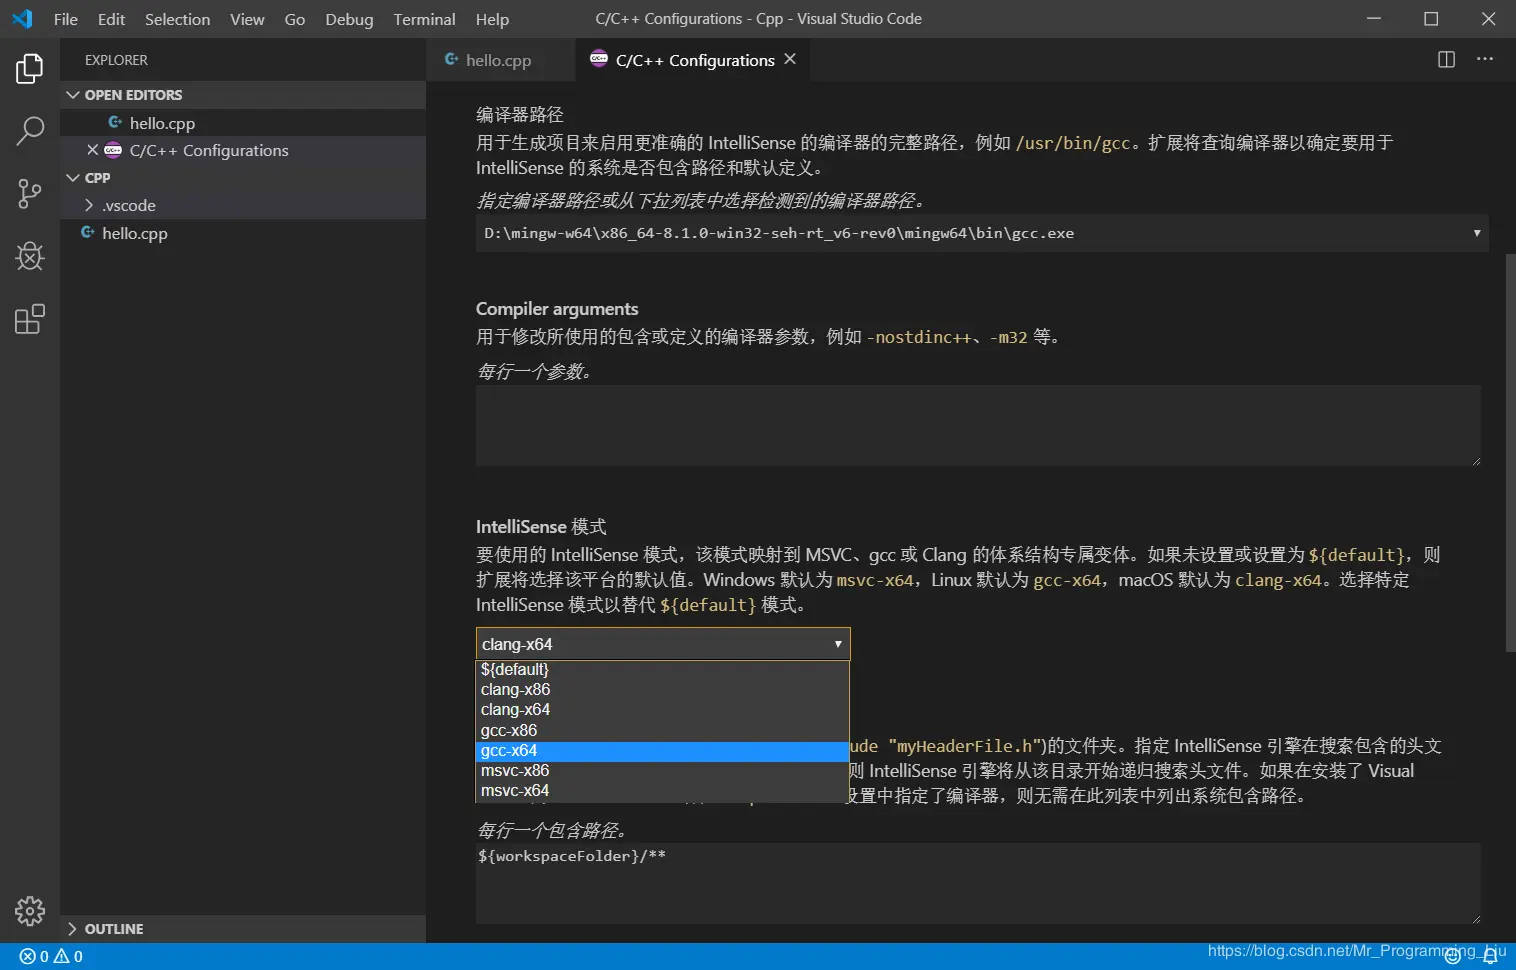Choose gcc-x64 from the mode list
The height and width of the screenshot is (970, 1516).
click(x=662, y=751)
